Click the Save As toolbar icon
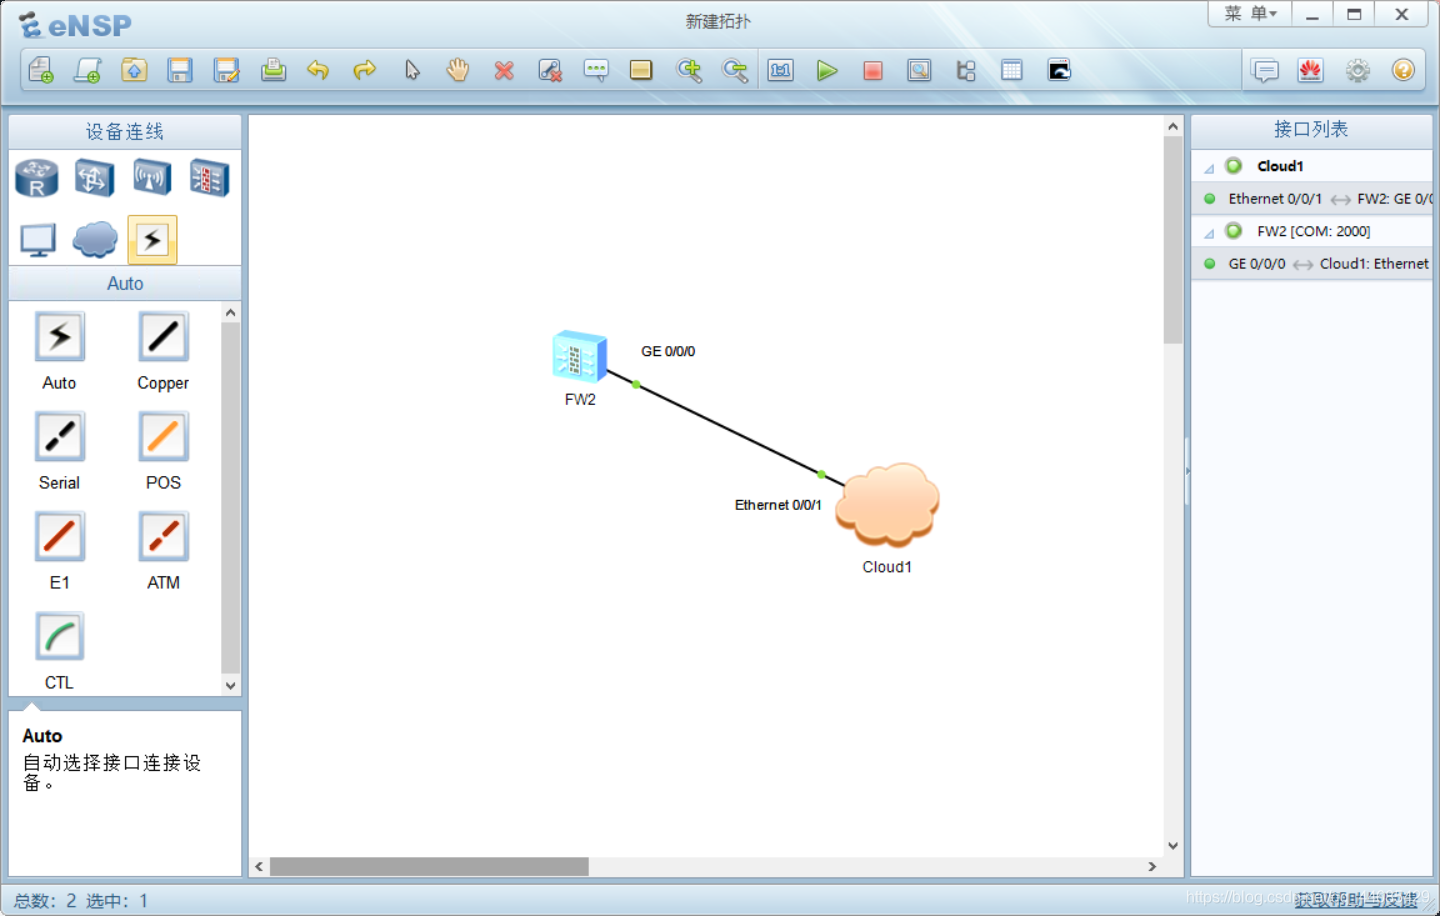The image size is (1440, 916). point(227,70)
